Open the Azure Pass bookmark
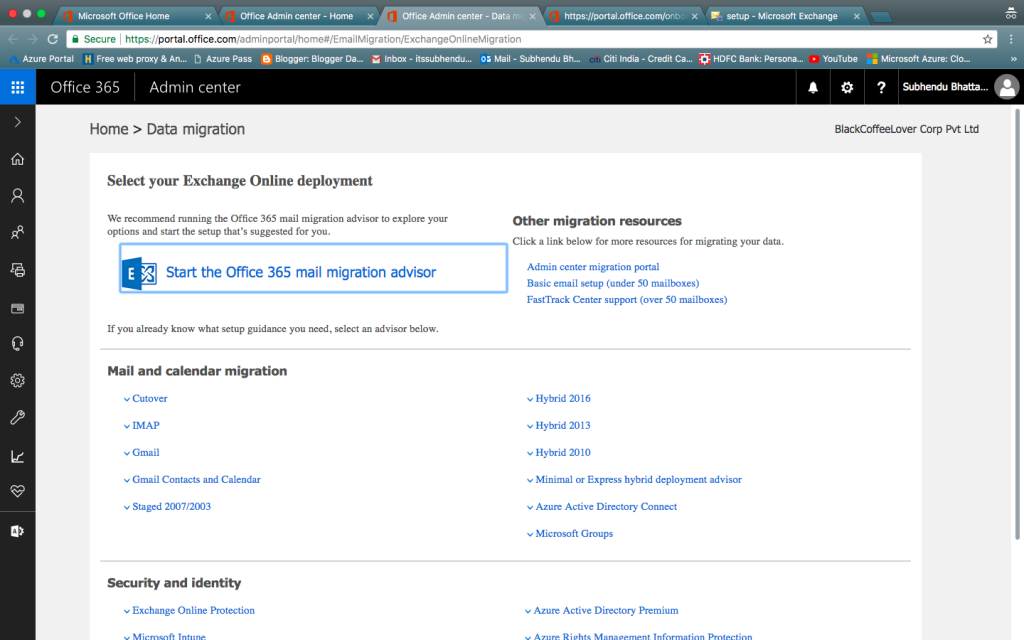The height and width of the screenshot is (640, 1024). coord(223,59)
